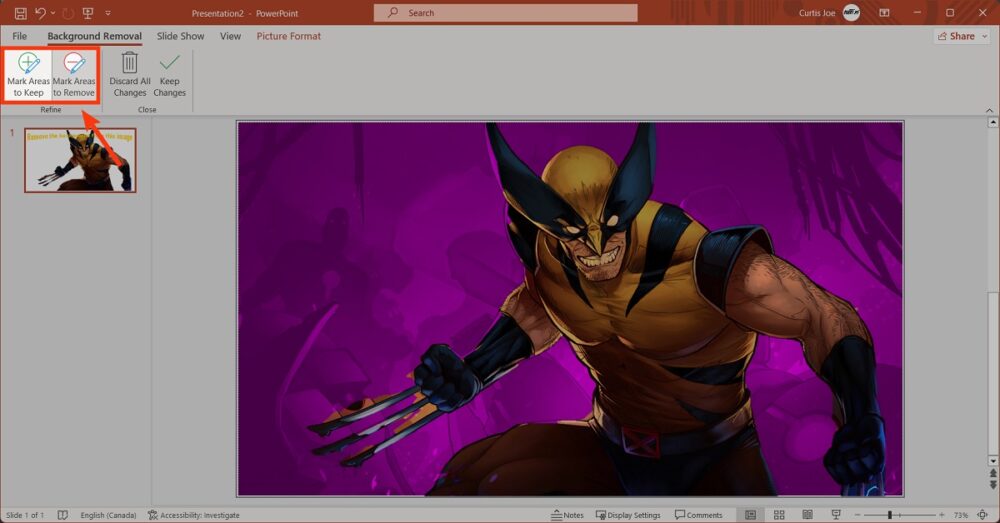The width and height of the screenshot is (1000, 523).
Task: Switch to Normal view in the status bar
Action: click(x=751, y=515)
